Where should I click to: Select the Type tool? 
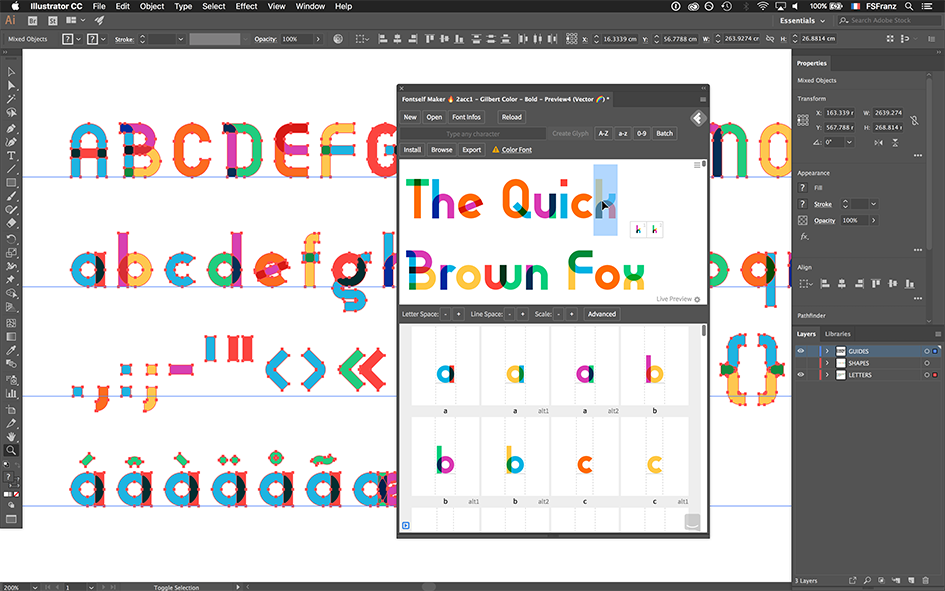click(x=11, y=155)
